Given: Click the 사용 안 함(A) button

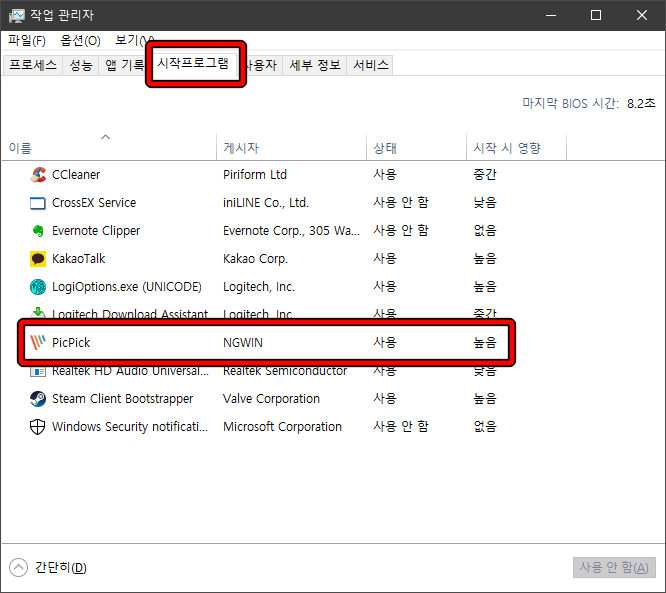Looking at the screenshot, I should click(614, 568).
